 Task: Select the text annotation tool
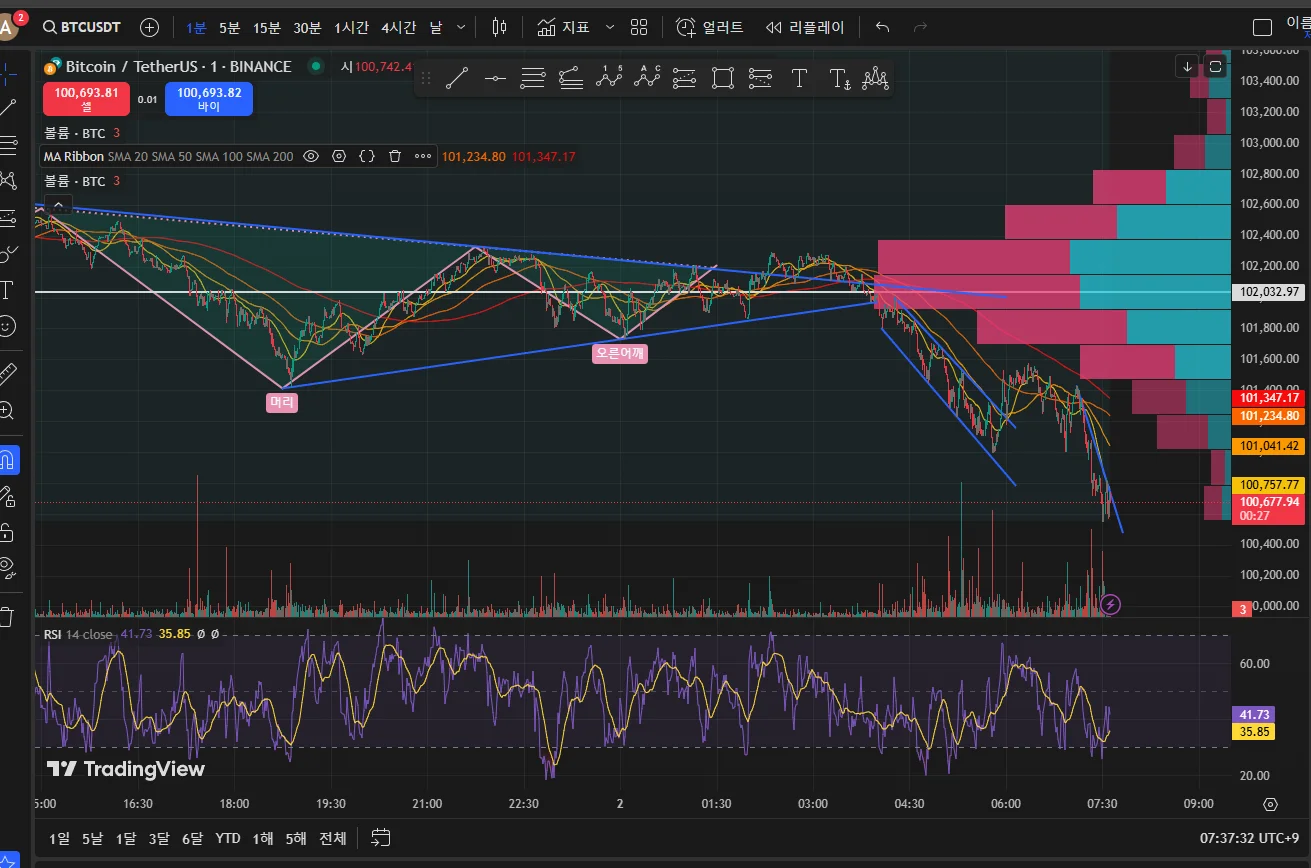pyautogui.click(x=799, y=78)
